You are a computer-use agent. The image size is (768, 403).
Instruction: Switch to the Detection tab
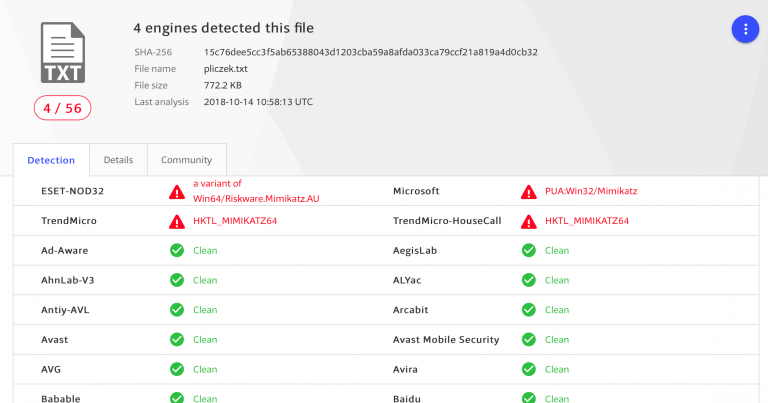click(x=51, y=160)
